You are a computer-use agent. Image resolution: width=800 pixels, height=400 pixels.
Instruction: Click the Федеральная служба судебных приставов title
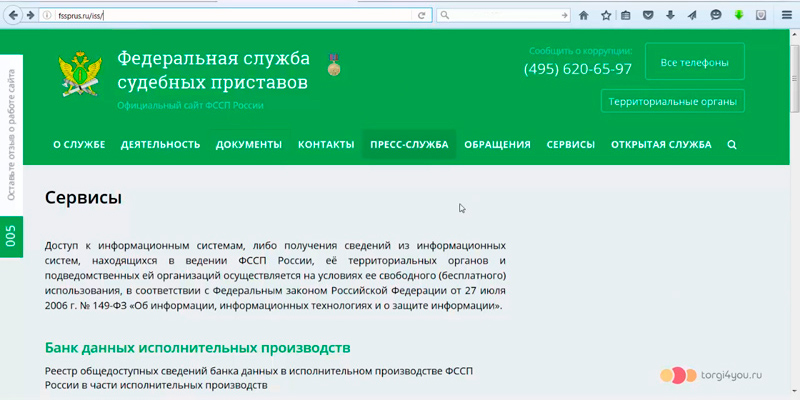(x=213, y=70)
